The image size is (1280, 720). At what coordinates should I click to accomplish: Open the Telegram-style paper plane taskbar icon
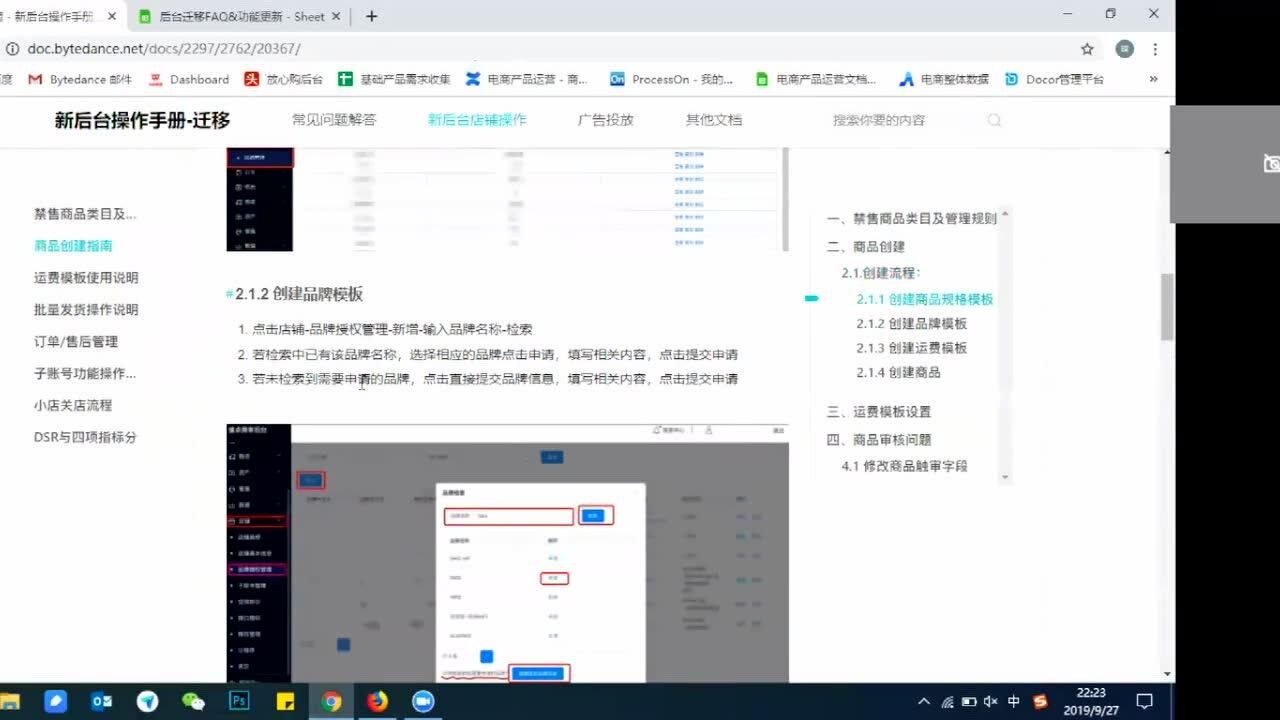(x=148, y=701)
